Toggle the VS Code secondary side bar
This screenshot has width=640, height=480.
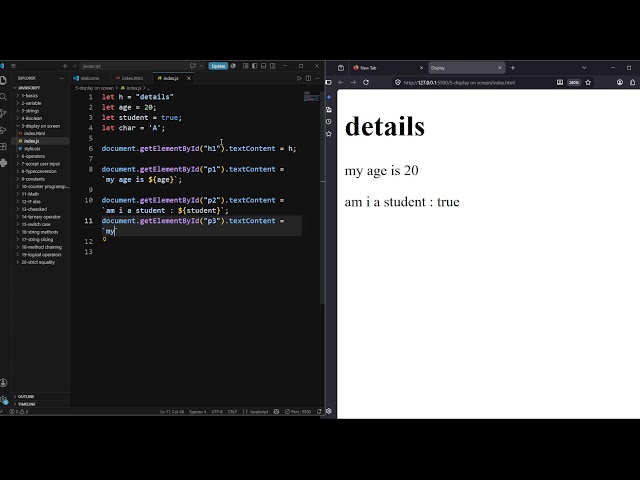click(x=273, y=66)
